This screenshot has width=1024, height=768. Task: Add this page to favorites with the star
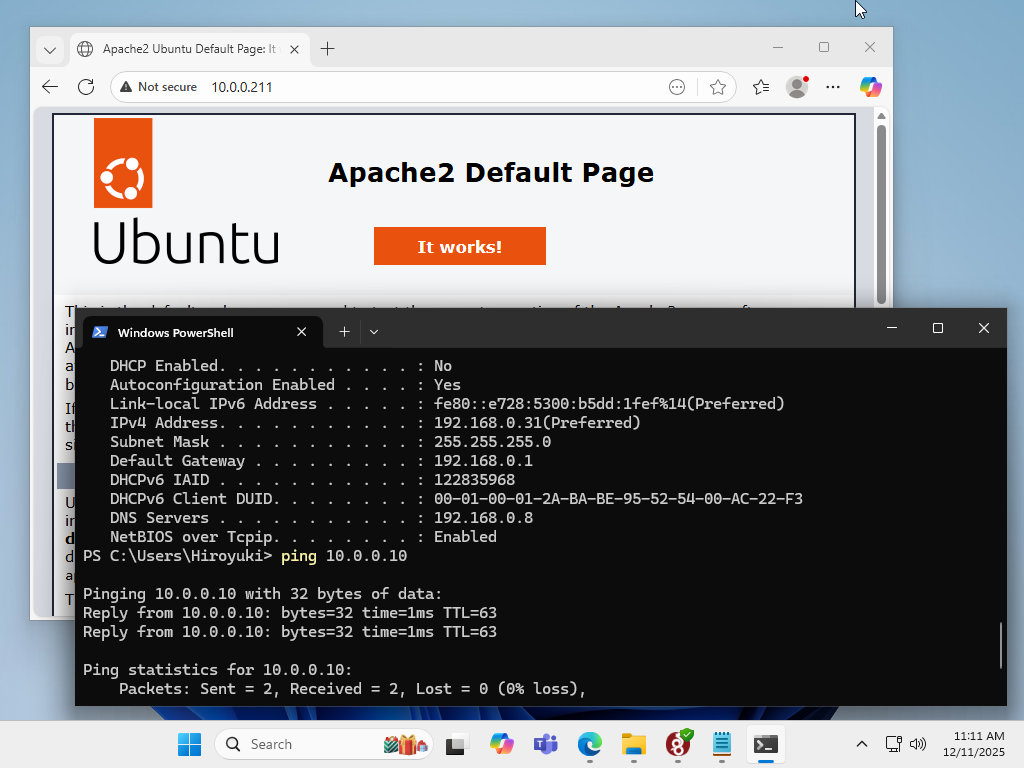717,87
